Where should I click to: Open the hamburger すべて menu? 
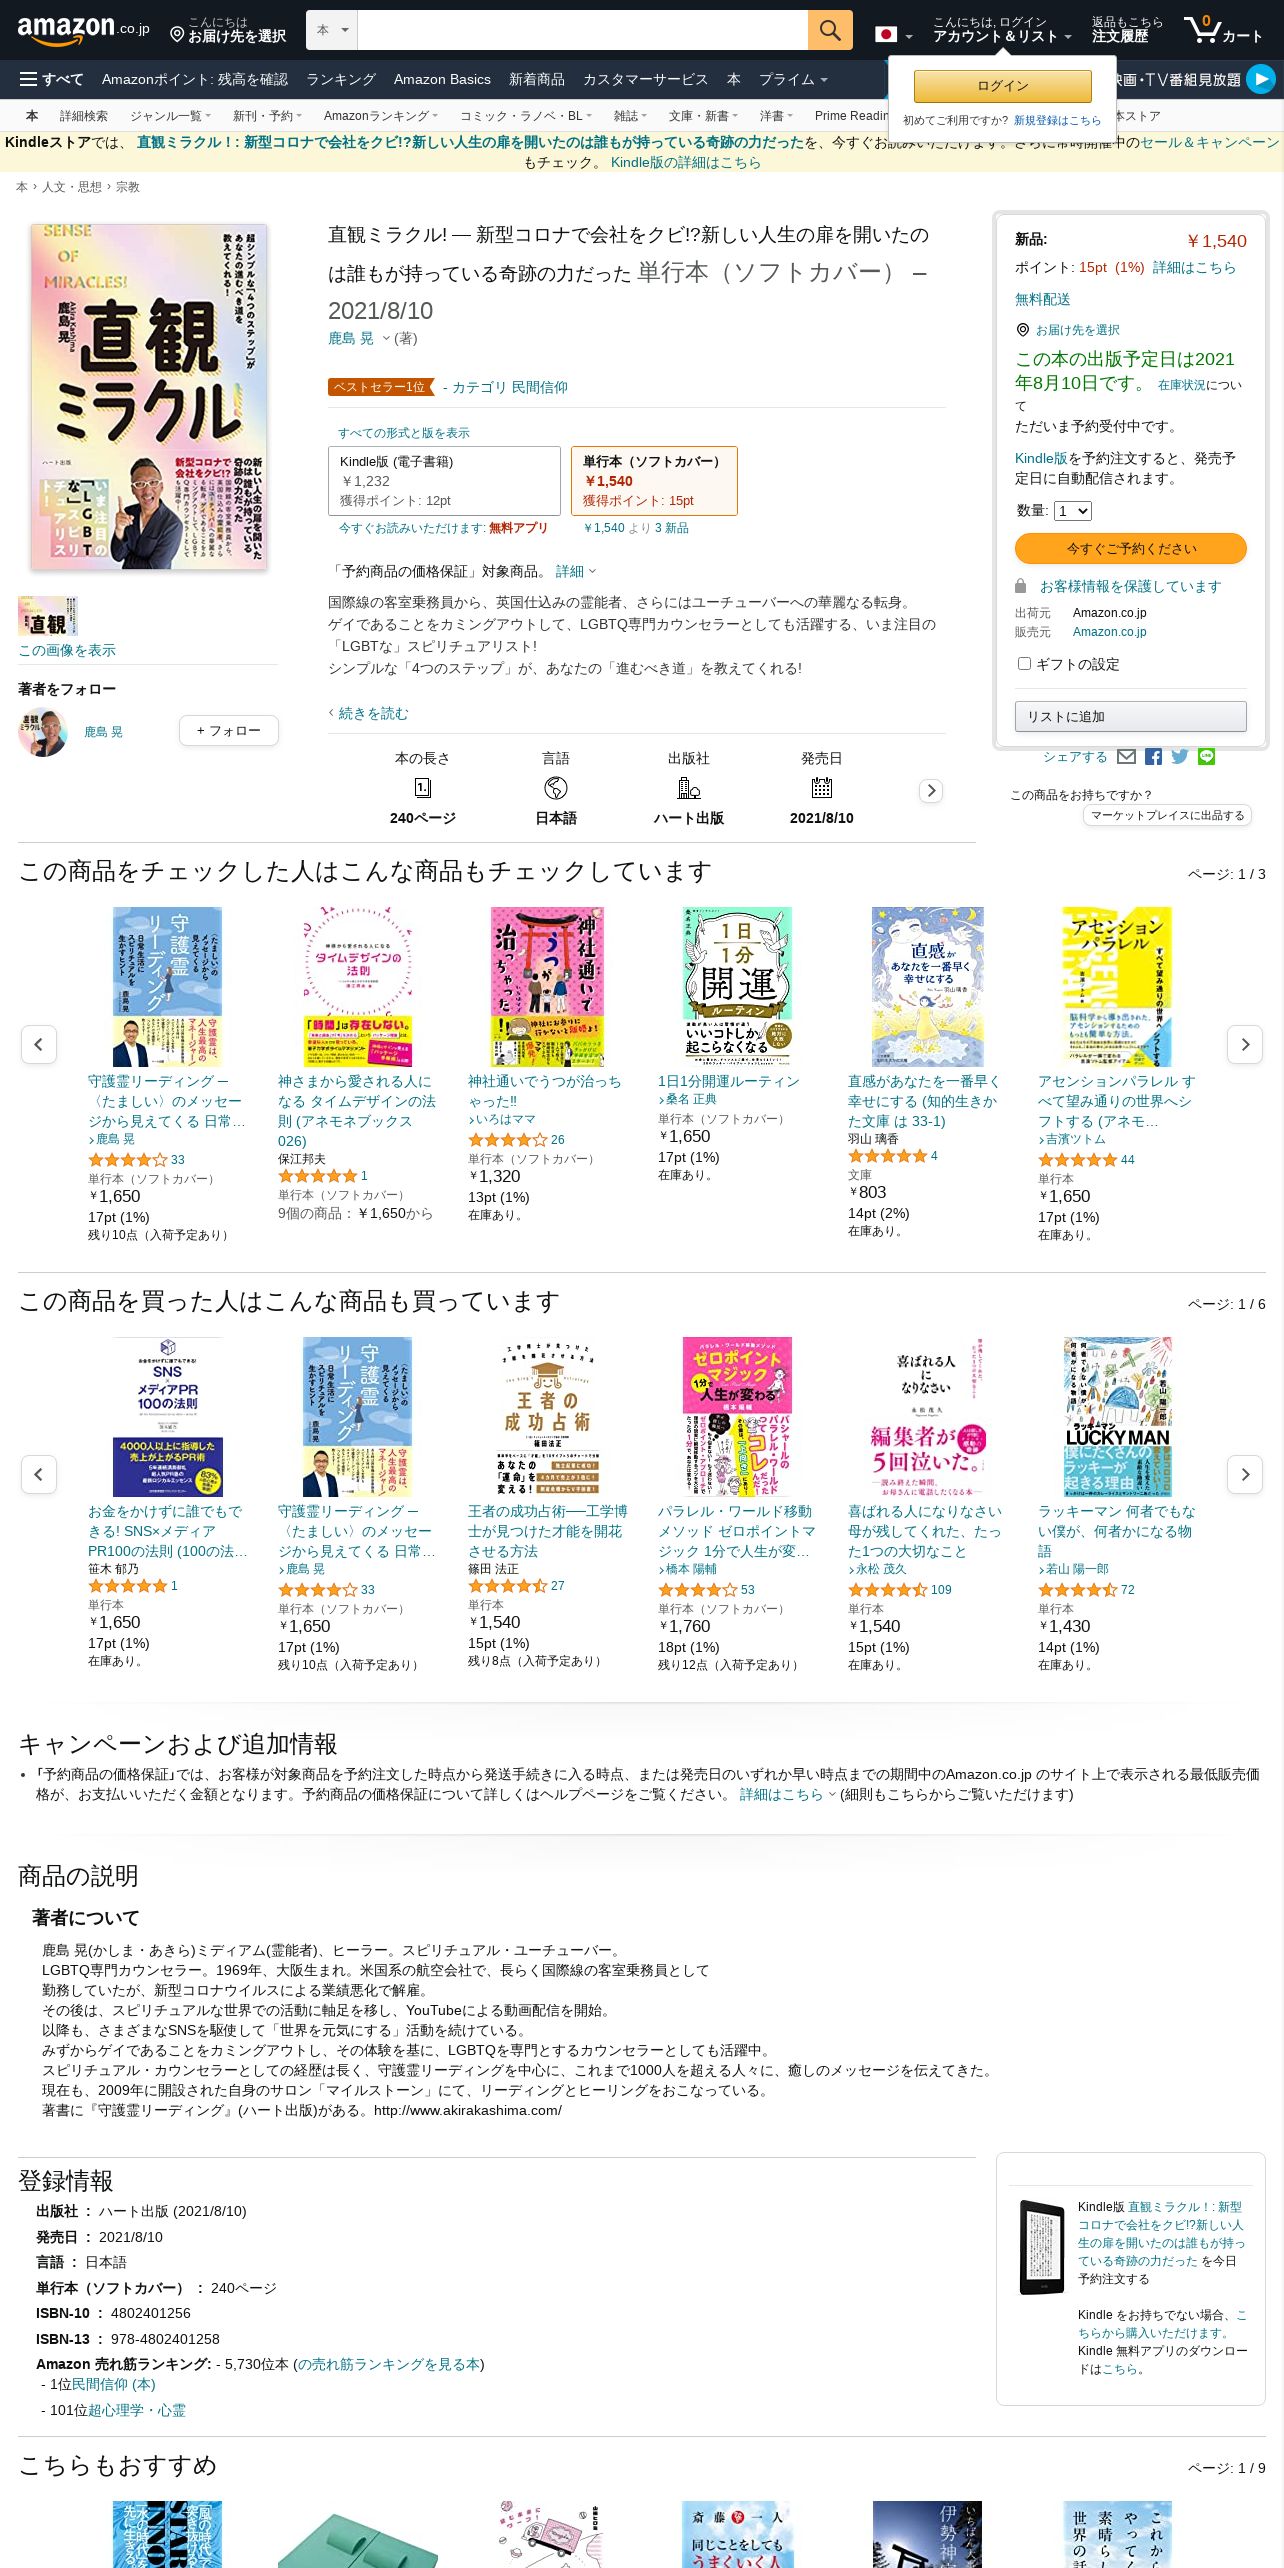(x=51, y=79)
